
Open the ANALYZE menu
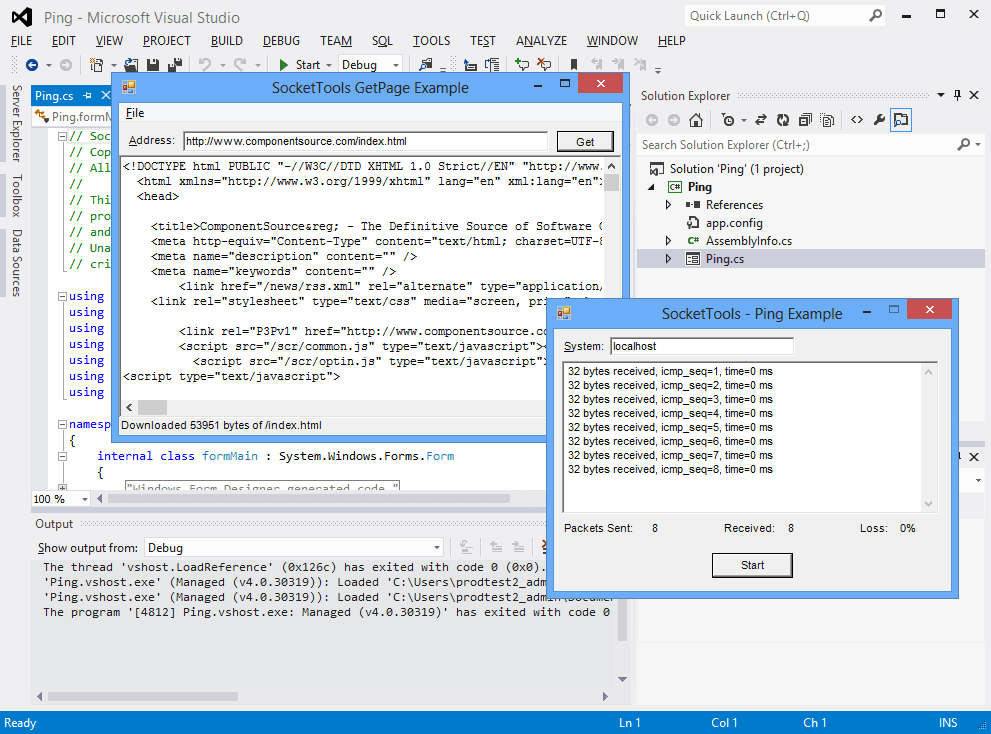point(541,40)
